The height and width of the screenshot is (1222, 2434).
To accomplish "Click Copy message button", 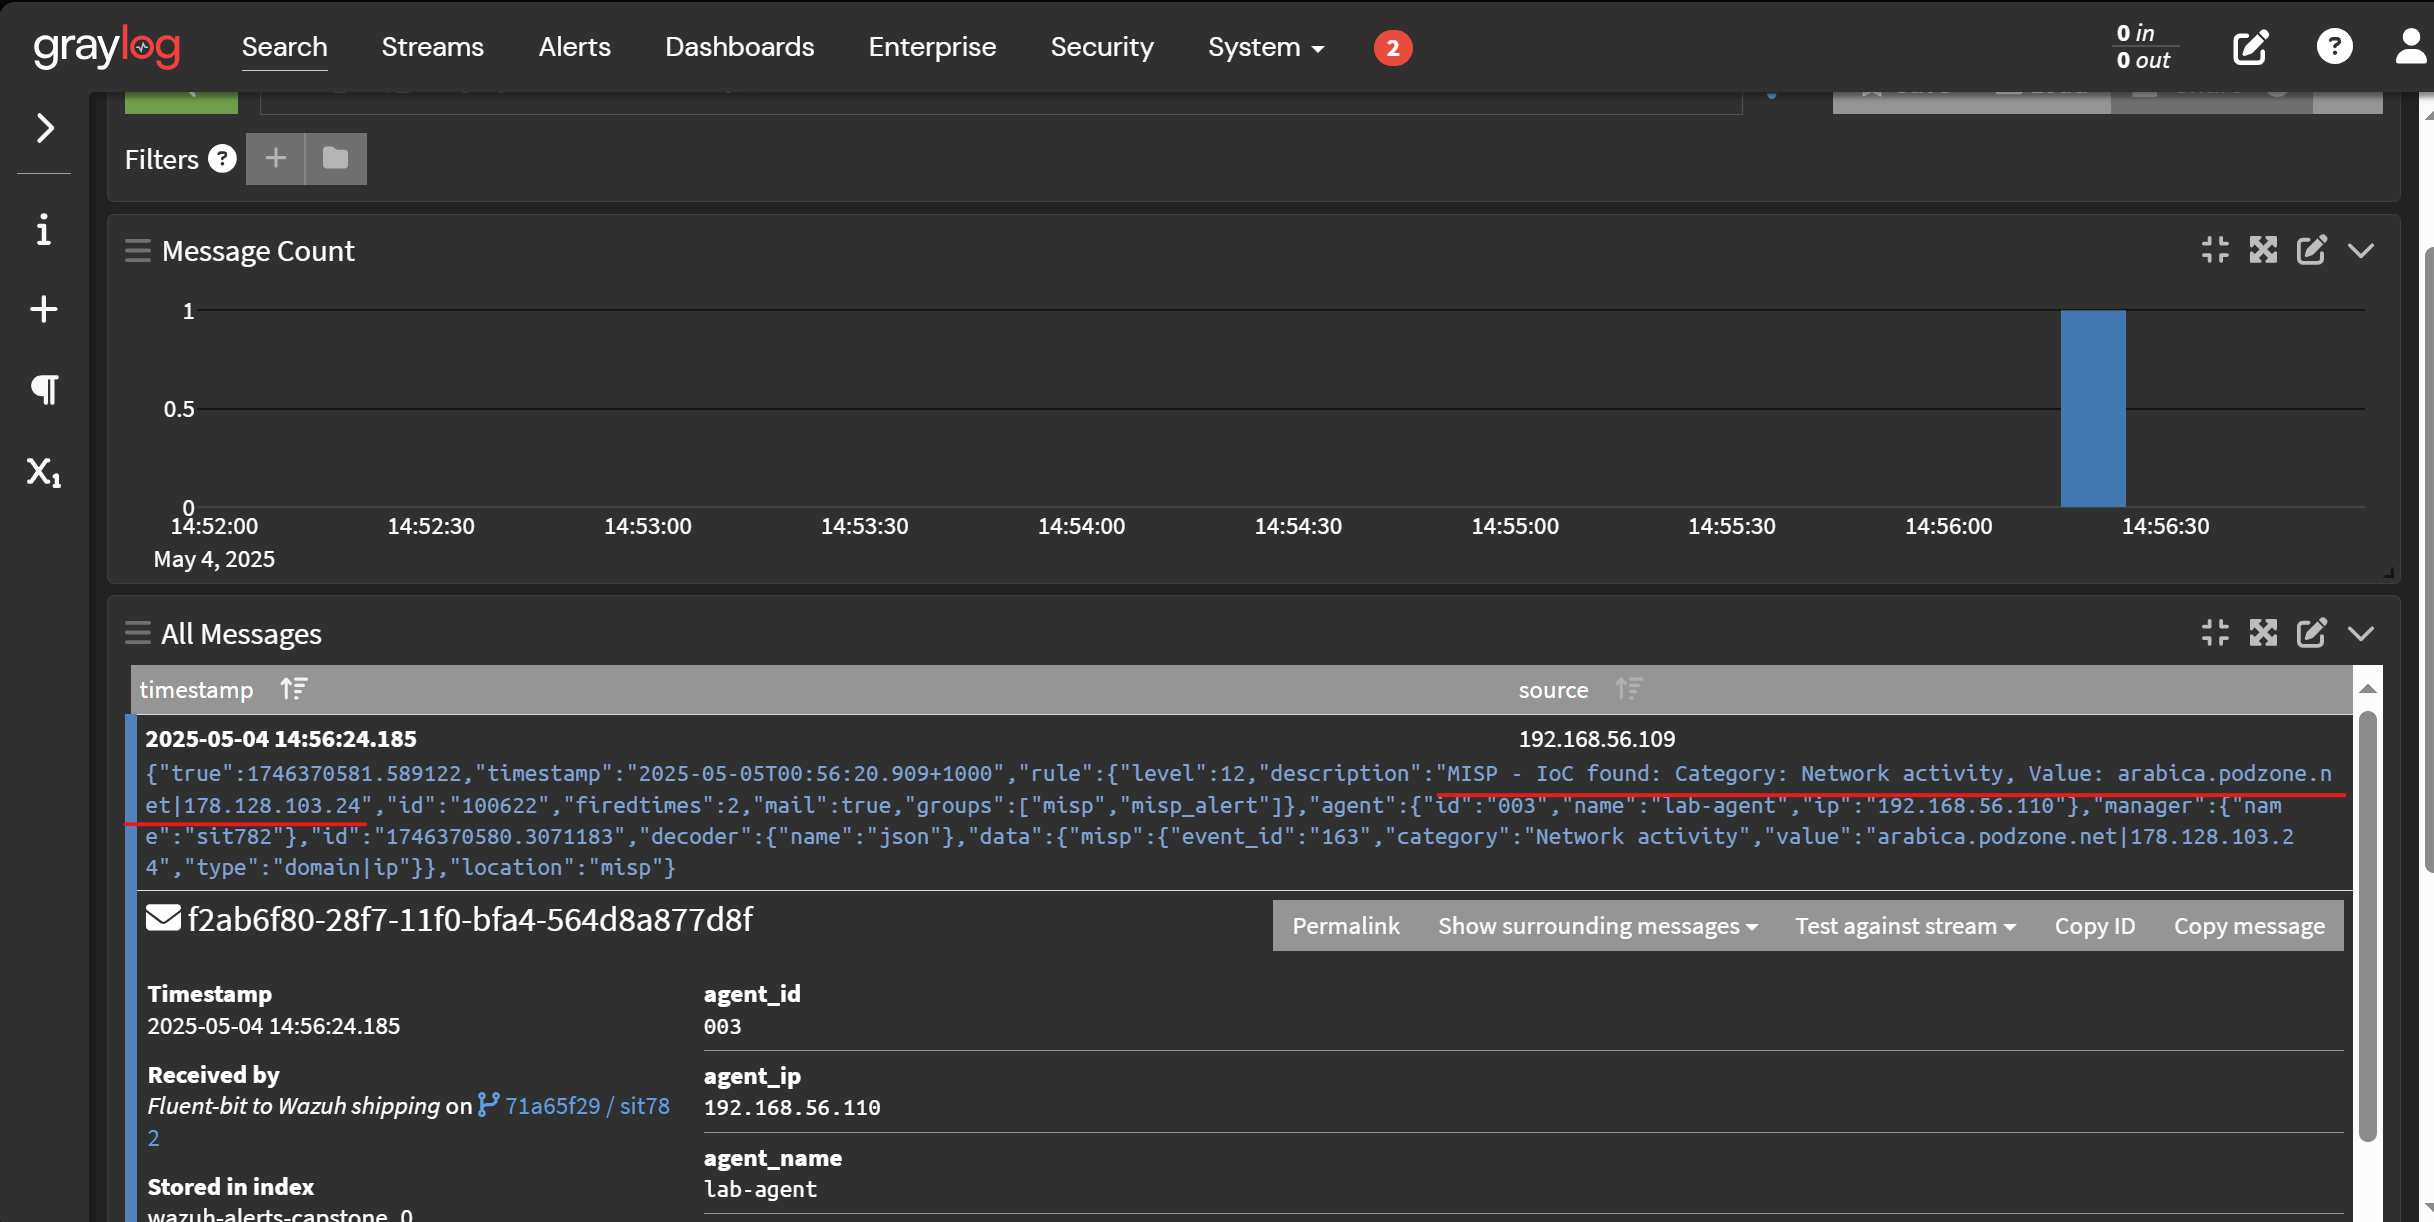I will pyautogui.click(x=2249, y=926).
